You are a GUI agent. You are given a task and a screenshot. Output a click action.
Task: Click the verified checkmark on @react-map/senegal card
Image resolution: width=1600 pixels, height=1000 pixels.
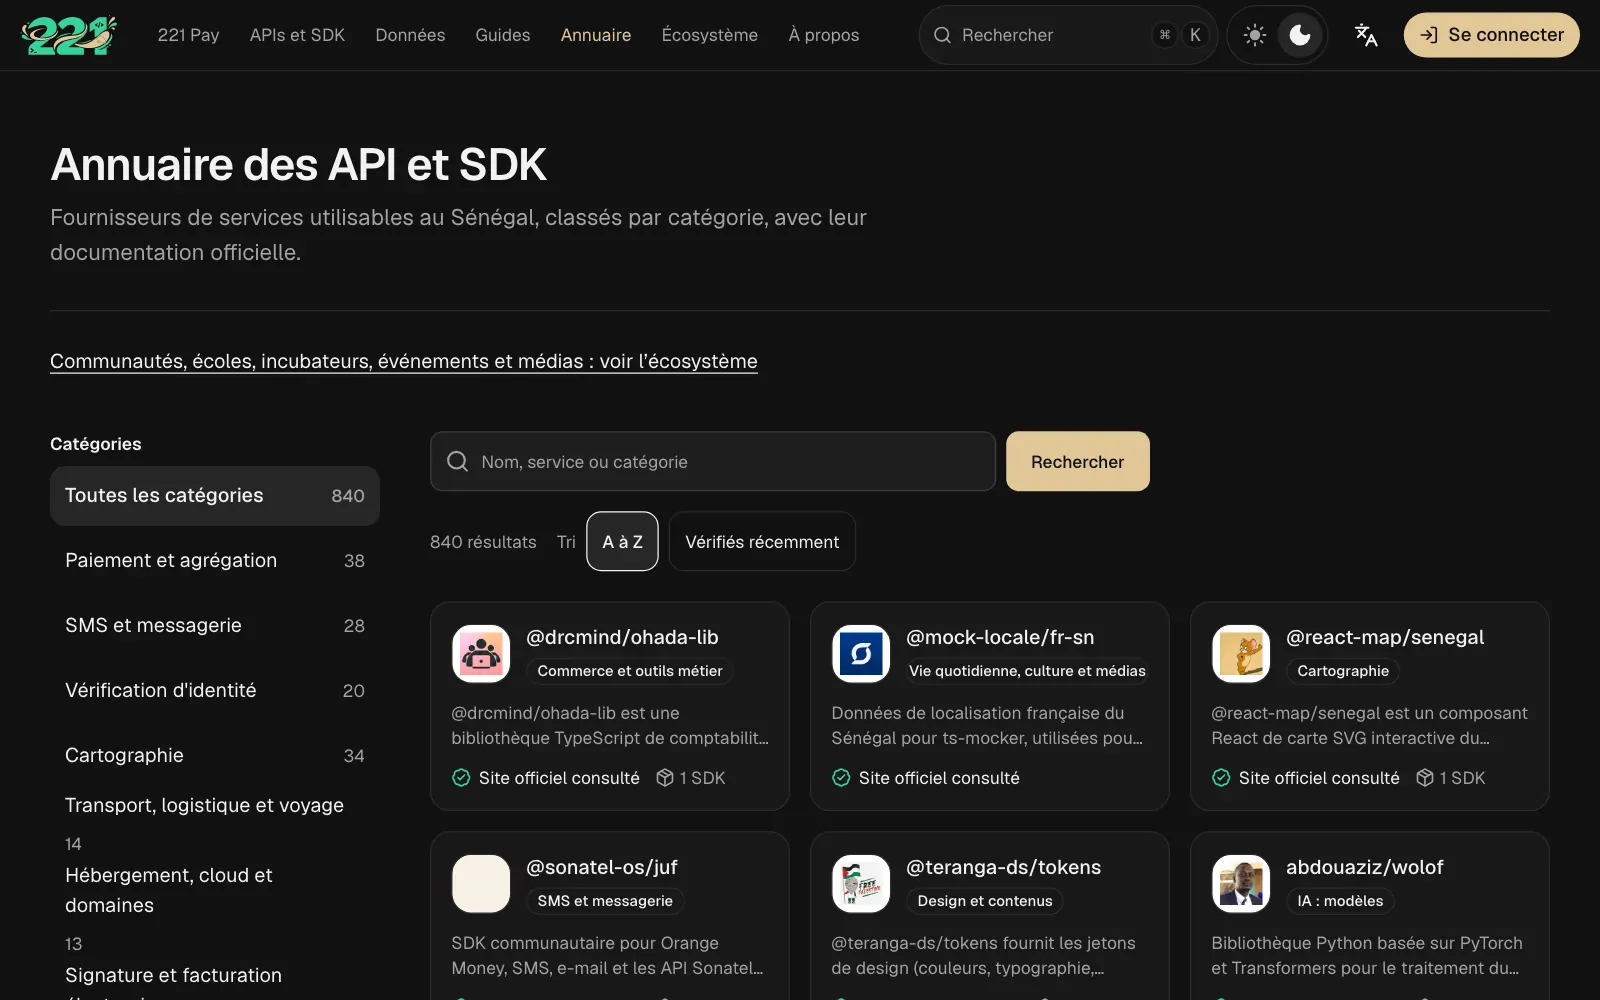point(1221,778)
